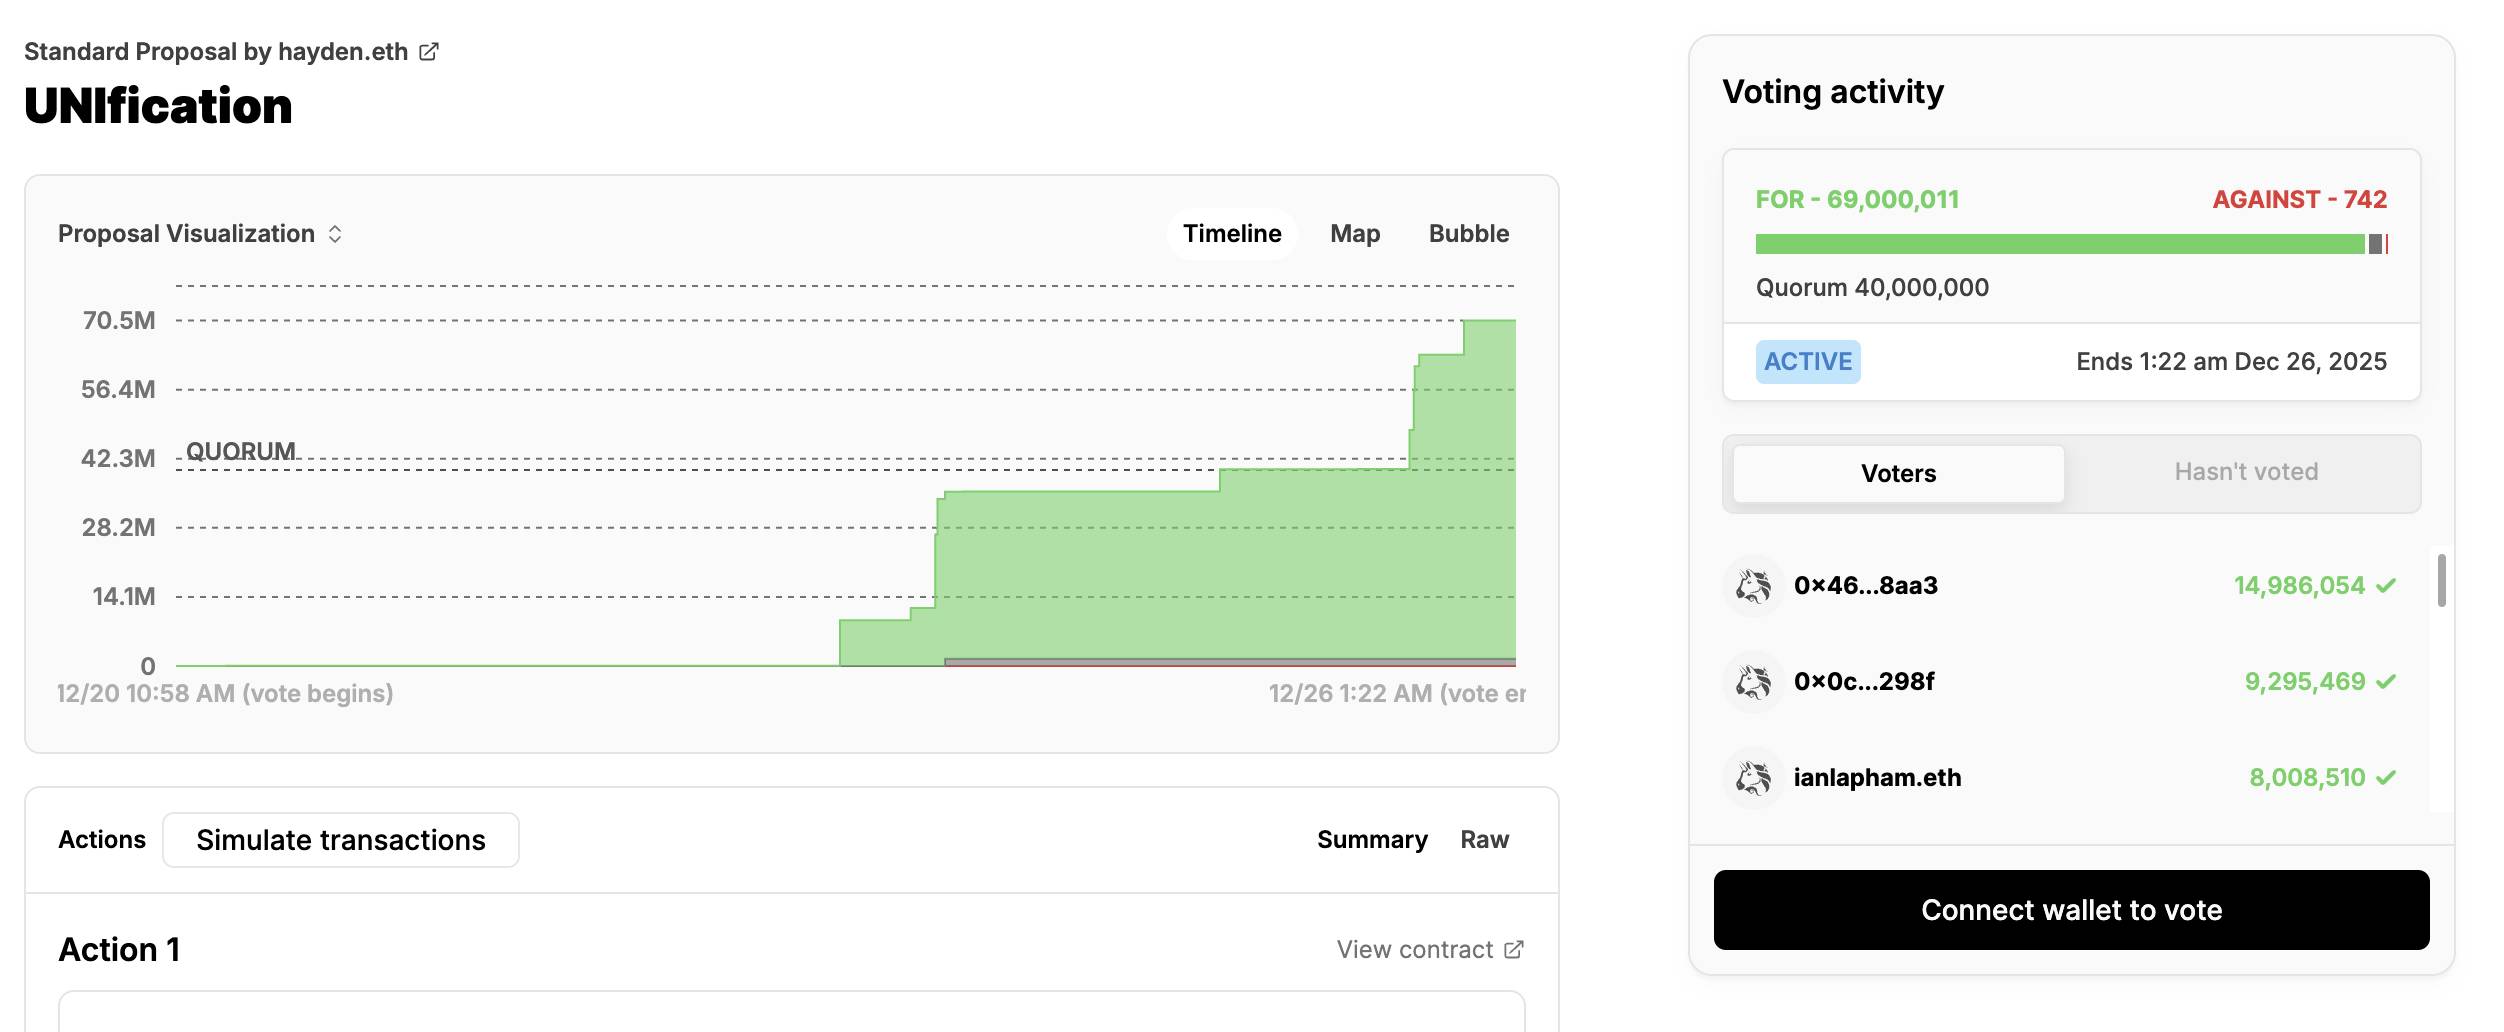Viewport: 2504px width, 1032px height.
Task: Click green checkmark next to 14,986,054
Action: click(x=2386, y=586)
